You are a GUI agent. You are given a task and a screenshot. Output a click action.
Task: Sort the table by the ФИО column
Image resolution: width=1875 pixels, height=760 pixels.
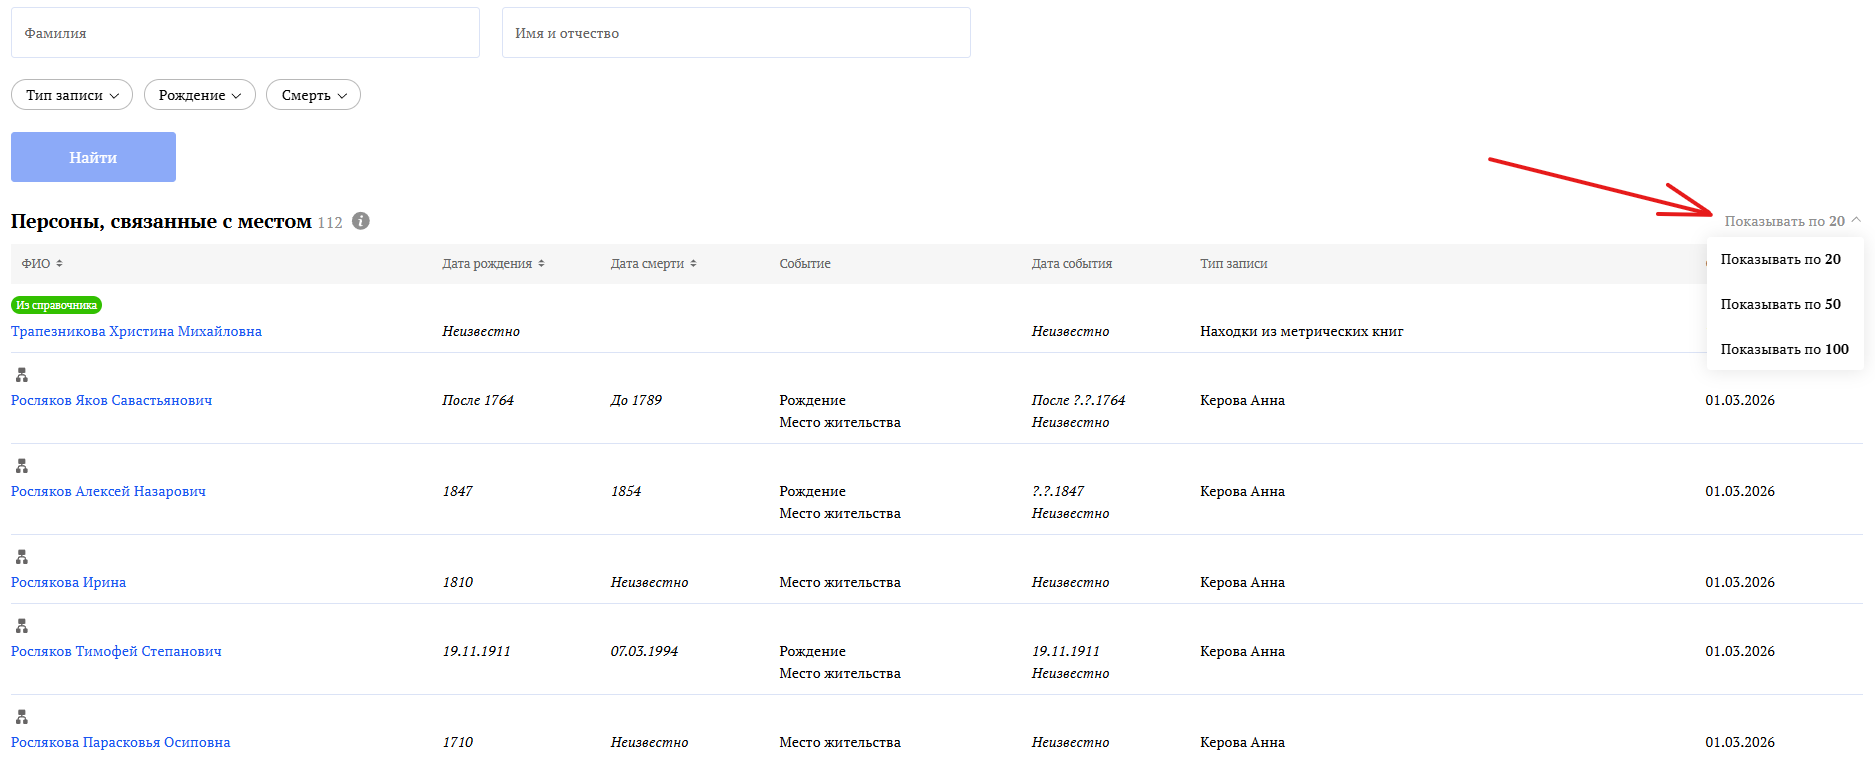(42, 264)
